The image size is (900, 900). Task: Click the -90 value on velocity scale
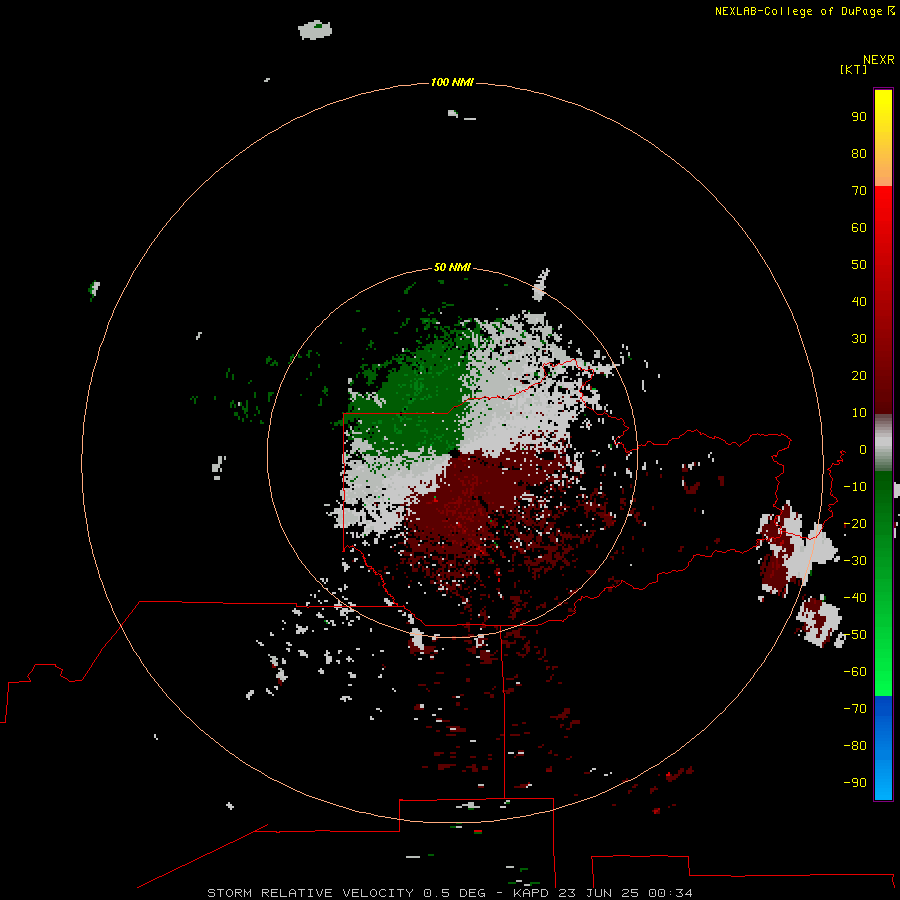coord(855,782)
